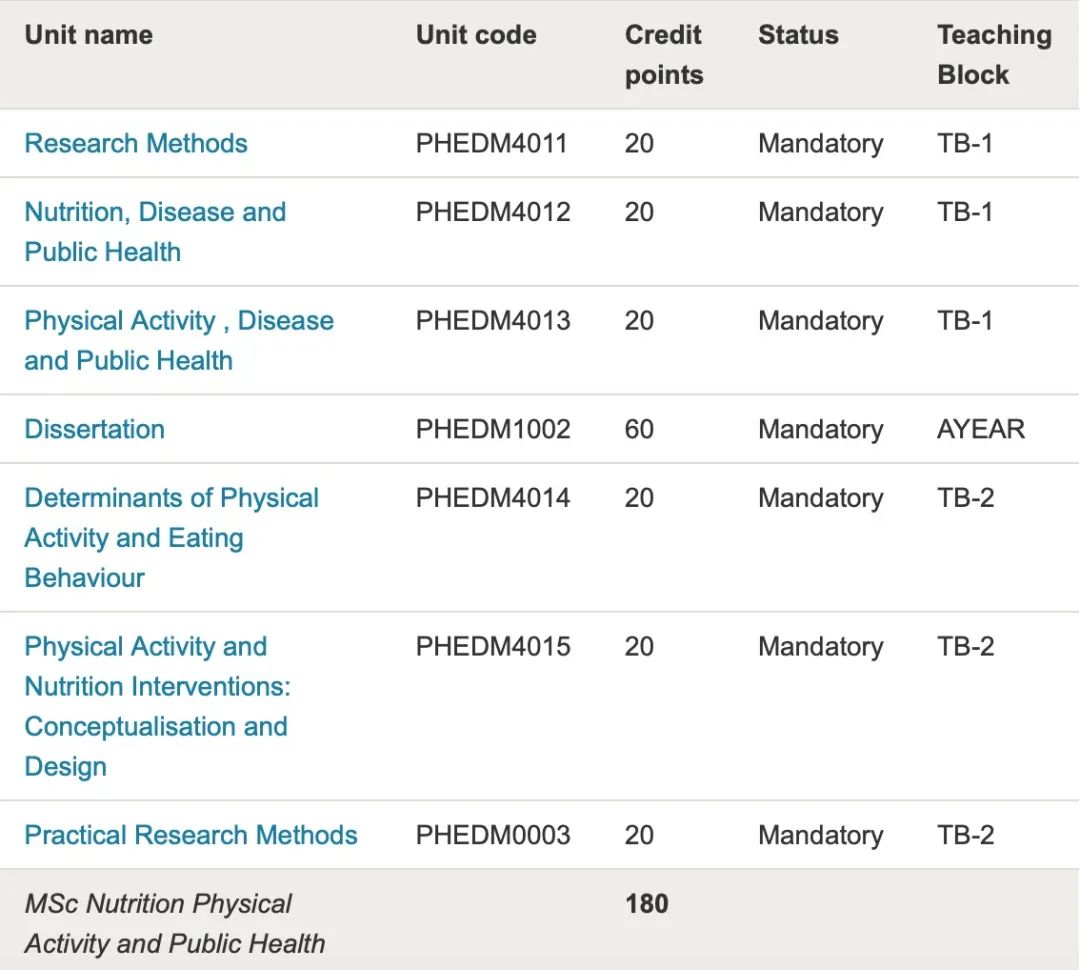
Task: Click the Teaching Block column header
Action: click(x=994, y=55)
